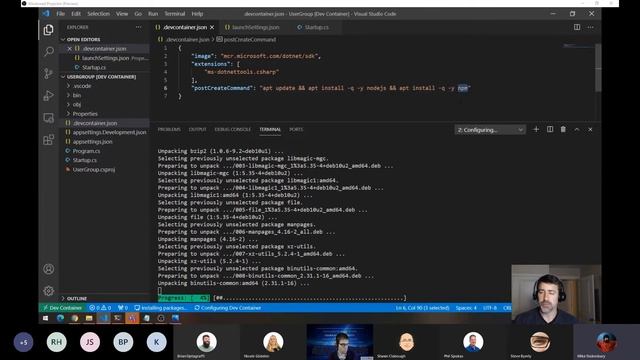640x360 pixels.
Task: Click the Ln 6, Col 90 cursor position
Action: [x=422, y=308]
